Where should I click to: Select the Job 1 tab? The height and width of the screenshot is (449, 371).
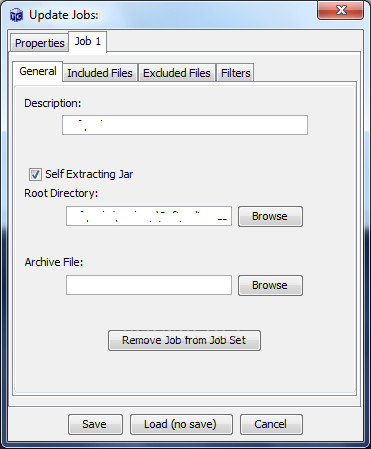pos(88,42)
